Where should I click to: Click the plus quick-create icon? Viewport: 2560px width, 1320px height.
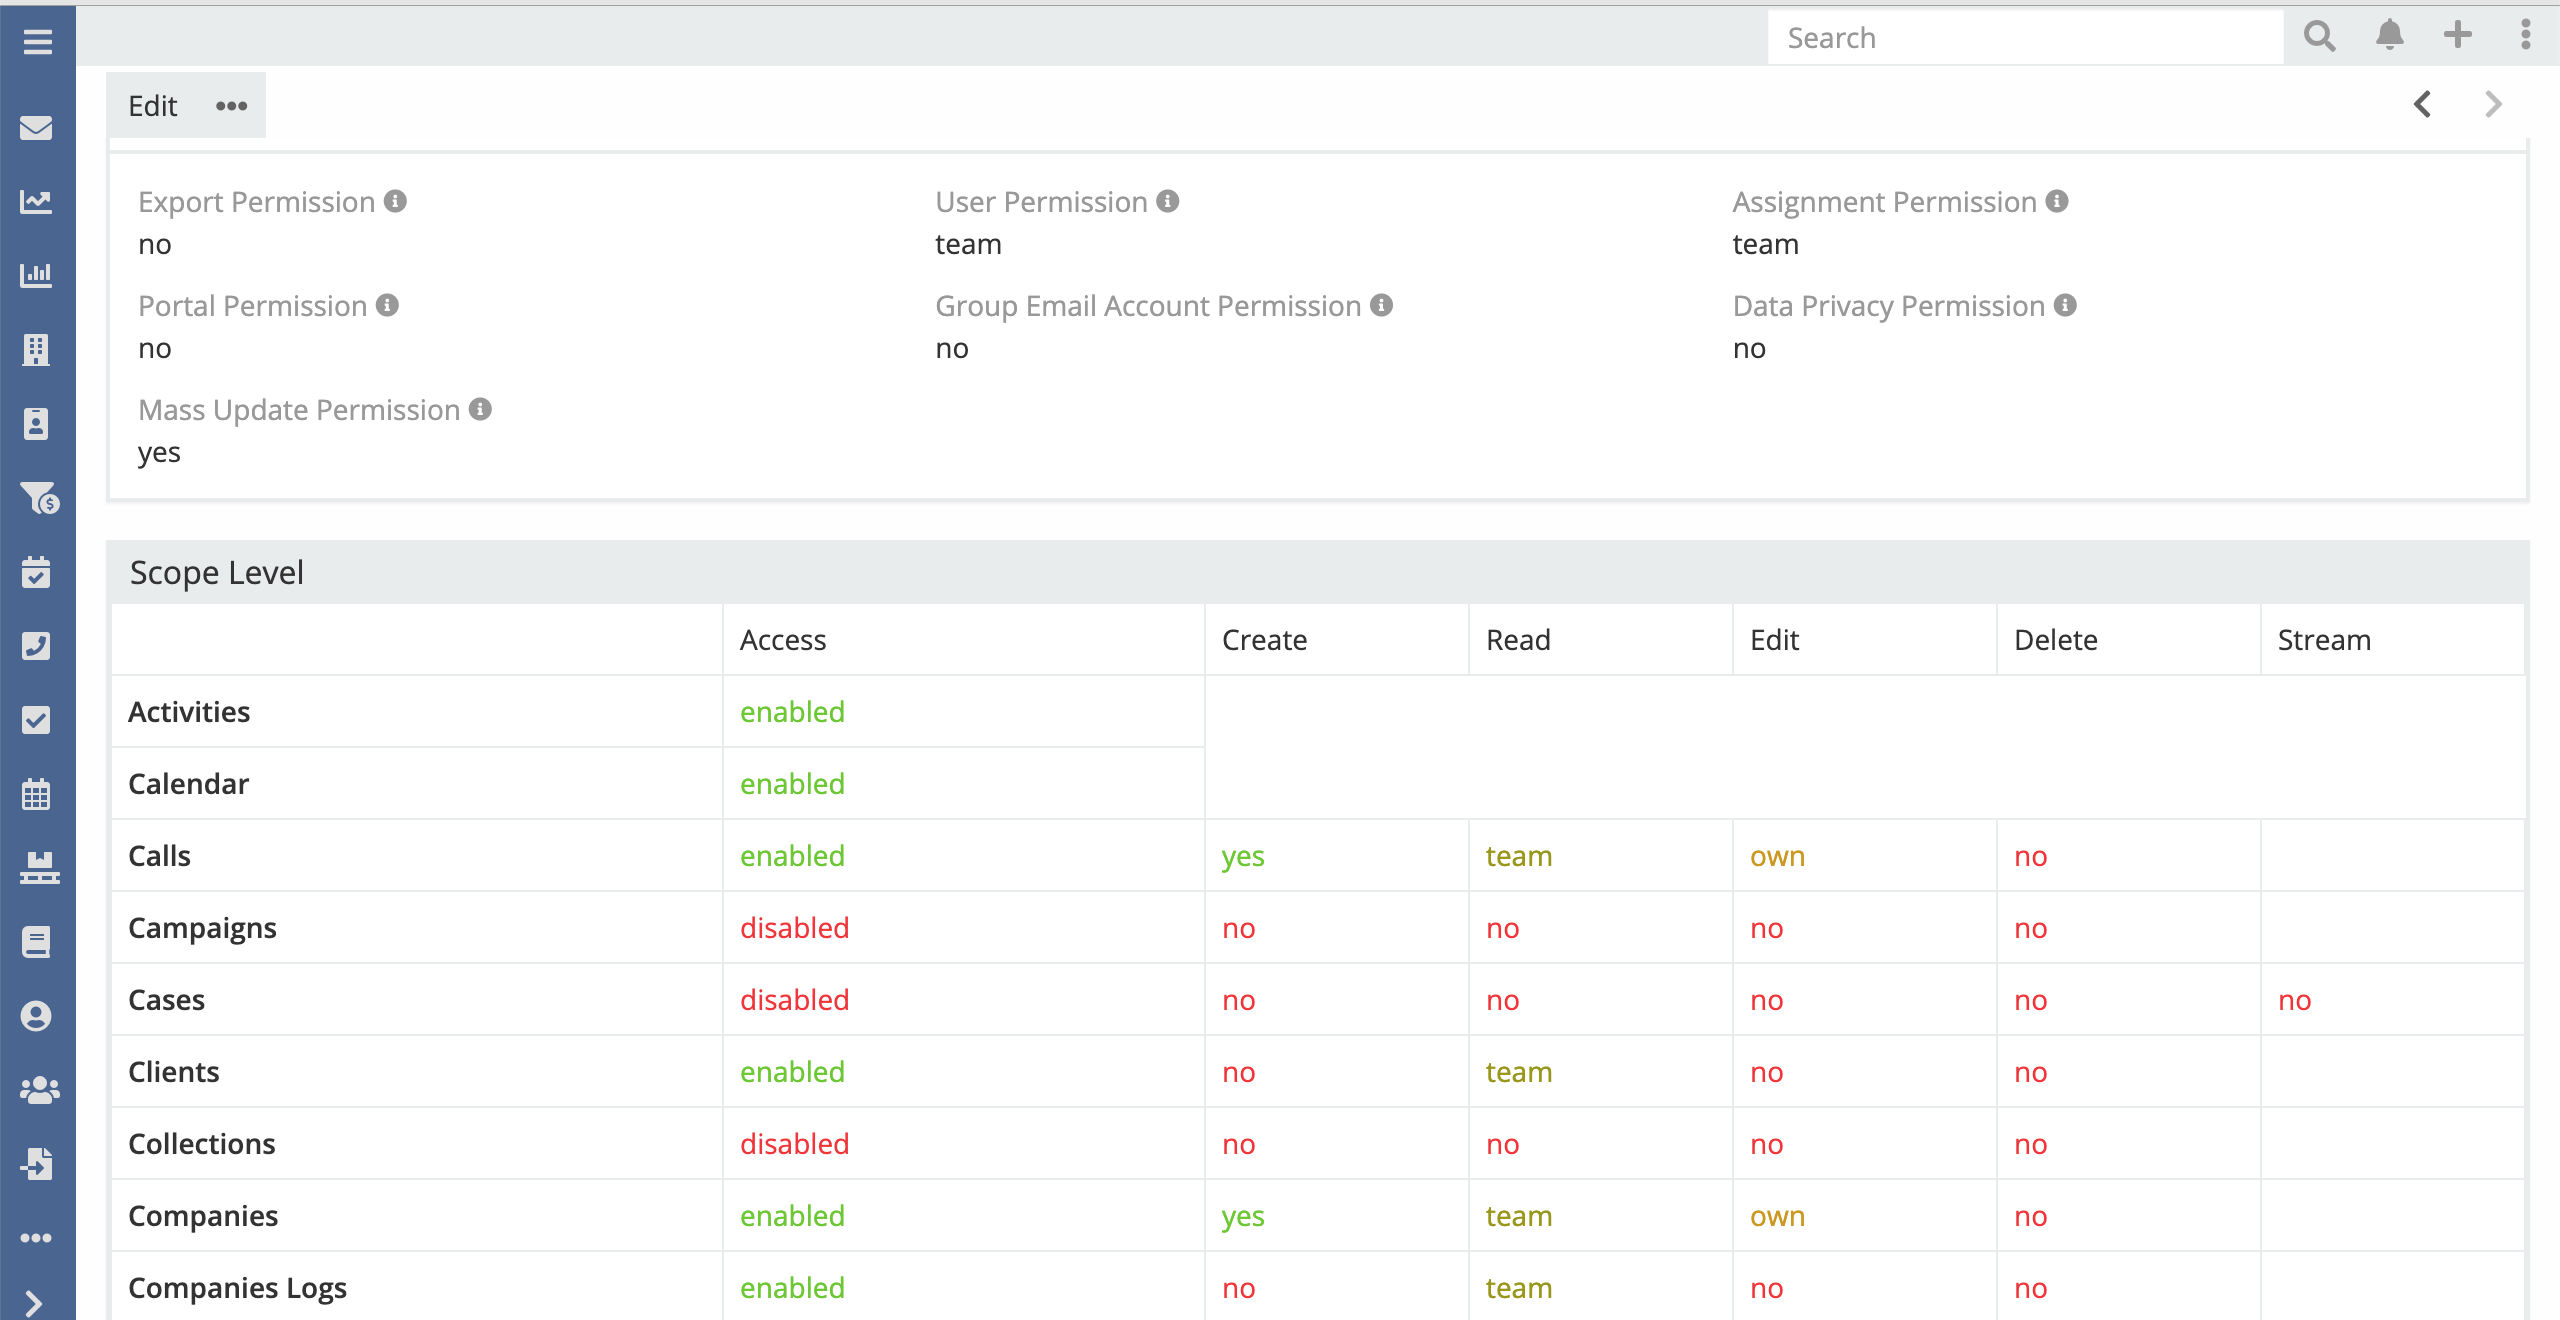(x=2457, y=36)
